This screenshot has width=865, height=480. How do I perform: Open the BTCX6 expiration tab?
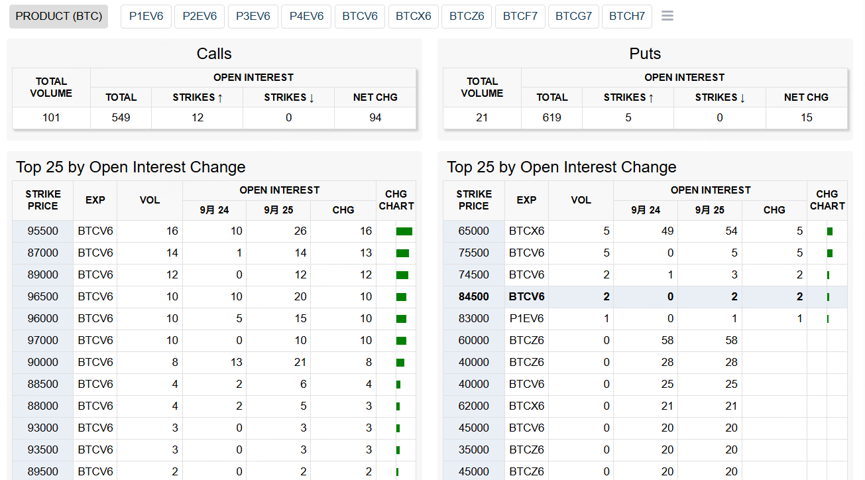click(413, 16)
